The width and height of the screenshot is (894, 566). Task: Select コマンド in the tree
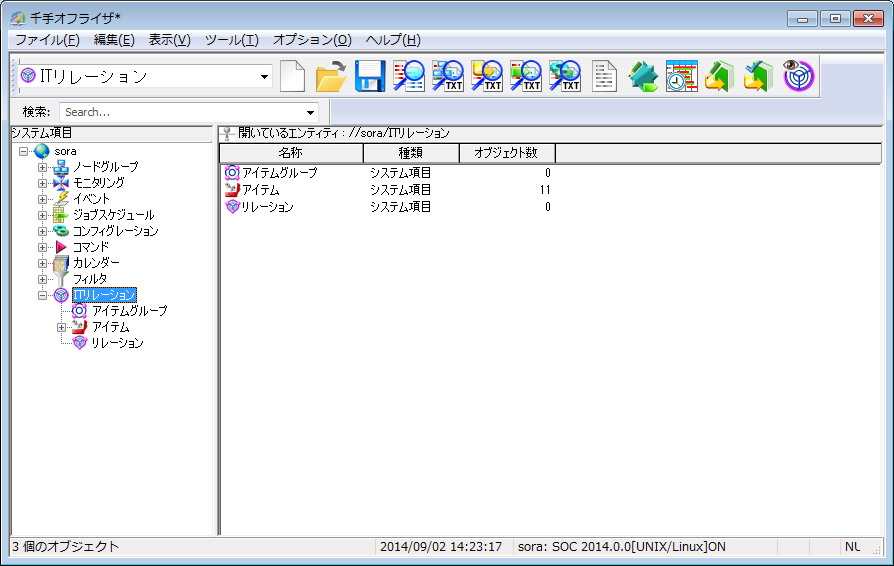[x=91, y=247]
